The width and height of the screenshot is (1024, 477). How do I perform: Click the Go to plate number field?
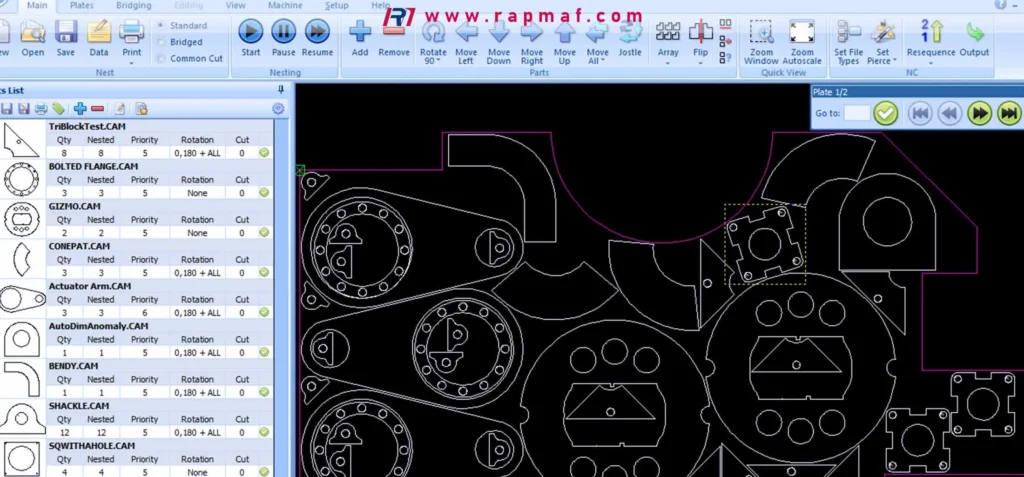pos(857,113)
